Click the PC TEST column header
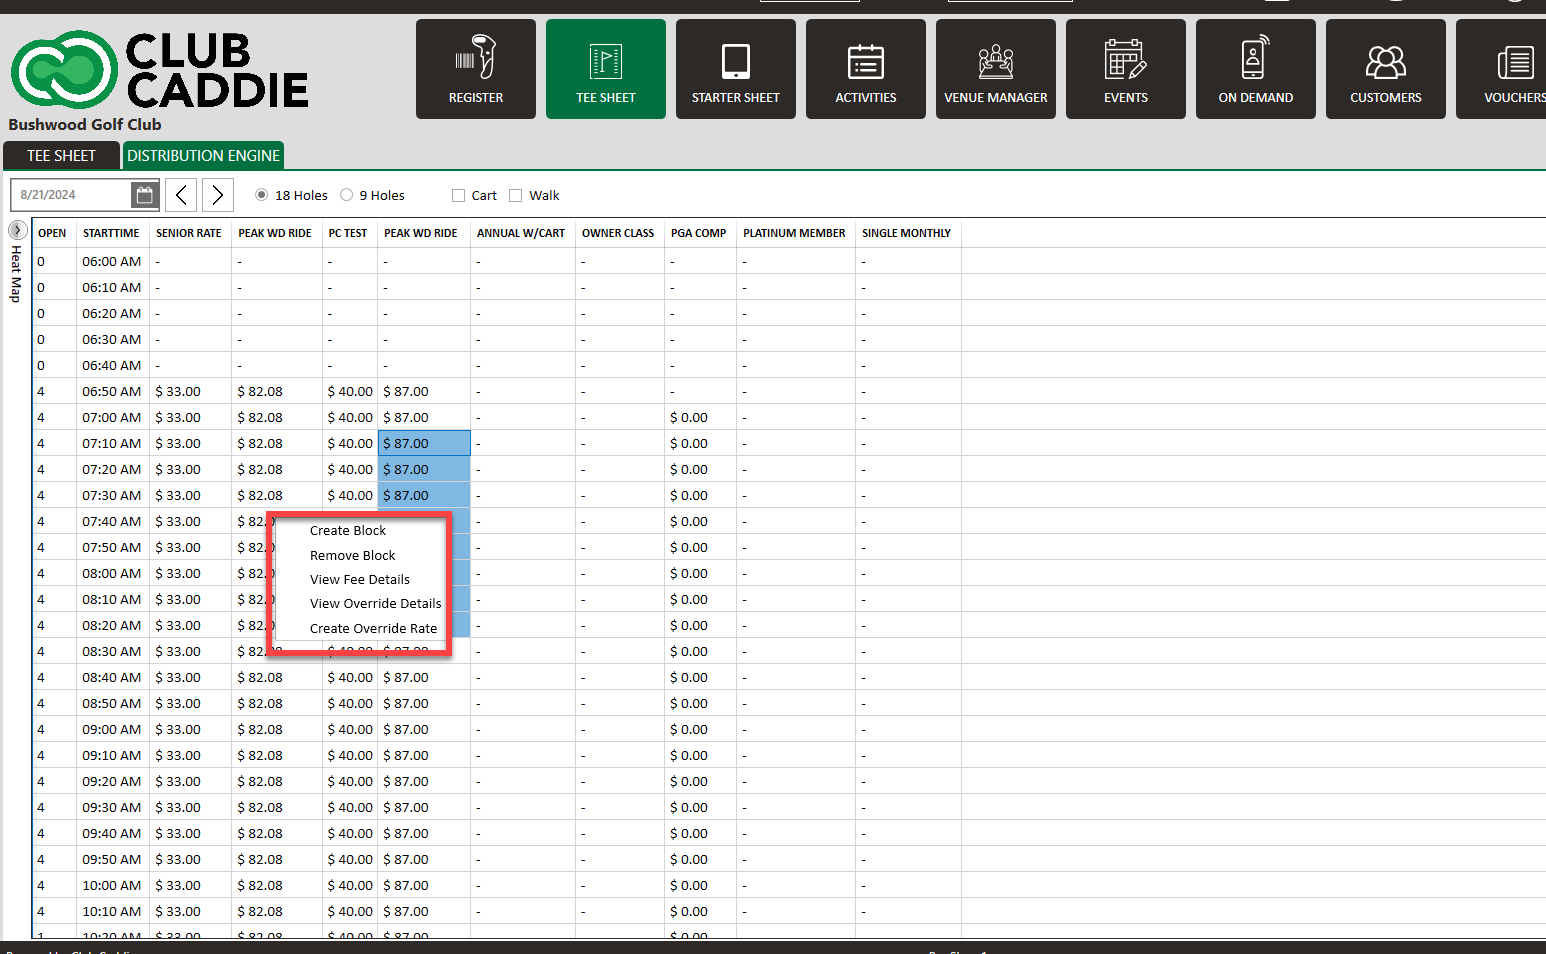The image size is (1546, 954). (x=348, y=233)
